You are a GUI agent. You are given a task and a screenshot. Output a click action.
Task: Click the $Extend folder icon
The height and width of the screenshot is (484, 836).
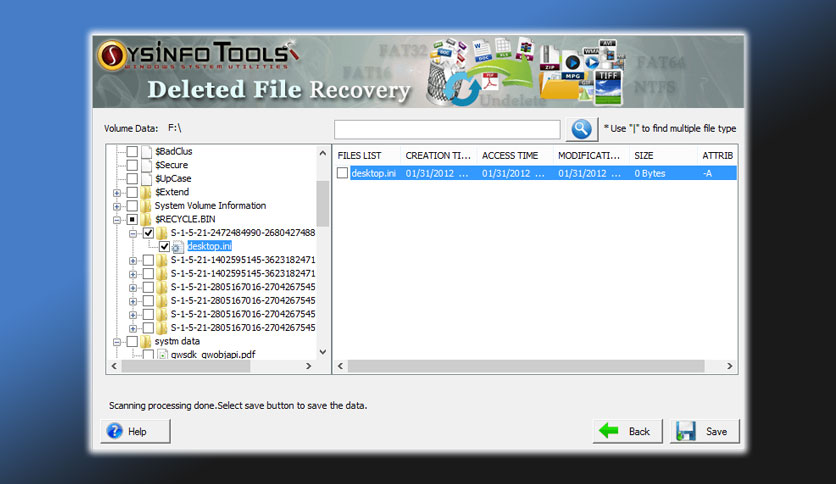[146, 192]
